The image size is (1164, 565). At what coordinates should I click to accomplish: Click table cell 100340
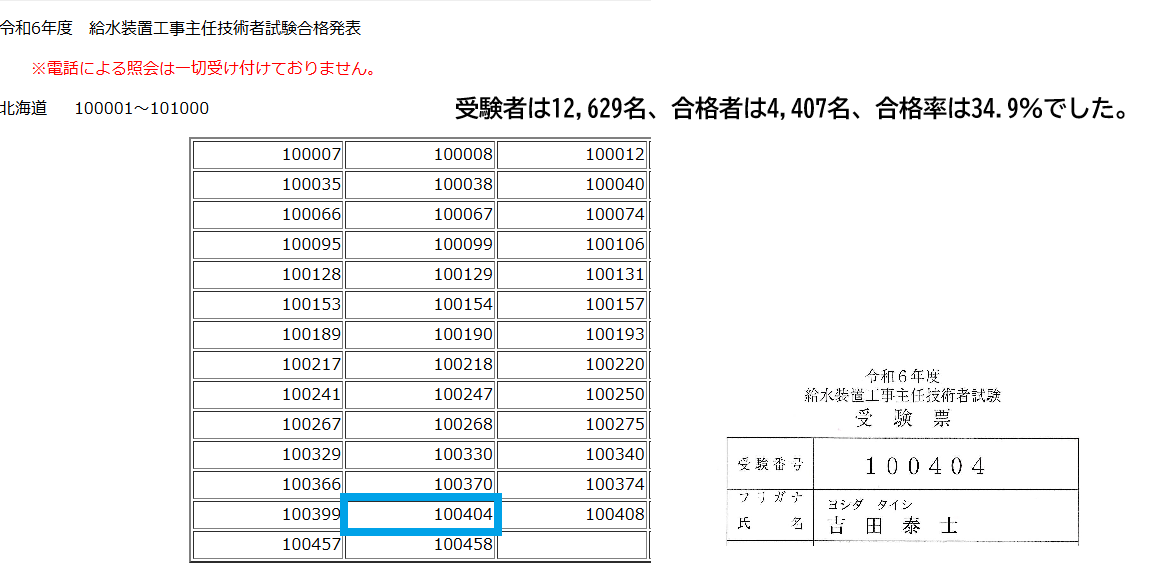(x=572, y=454)
